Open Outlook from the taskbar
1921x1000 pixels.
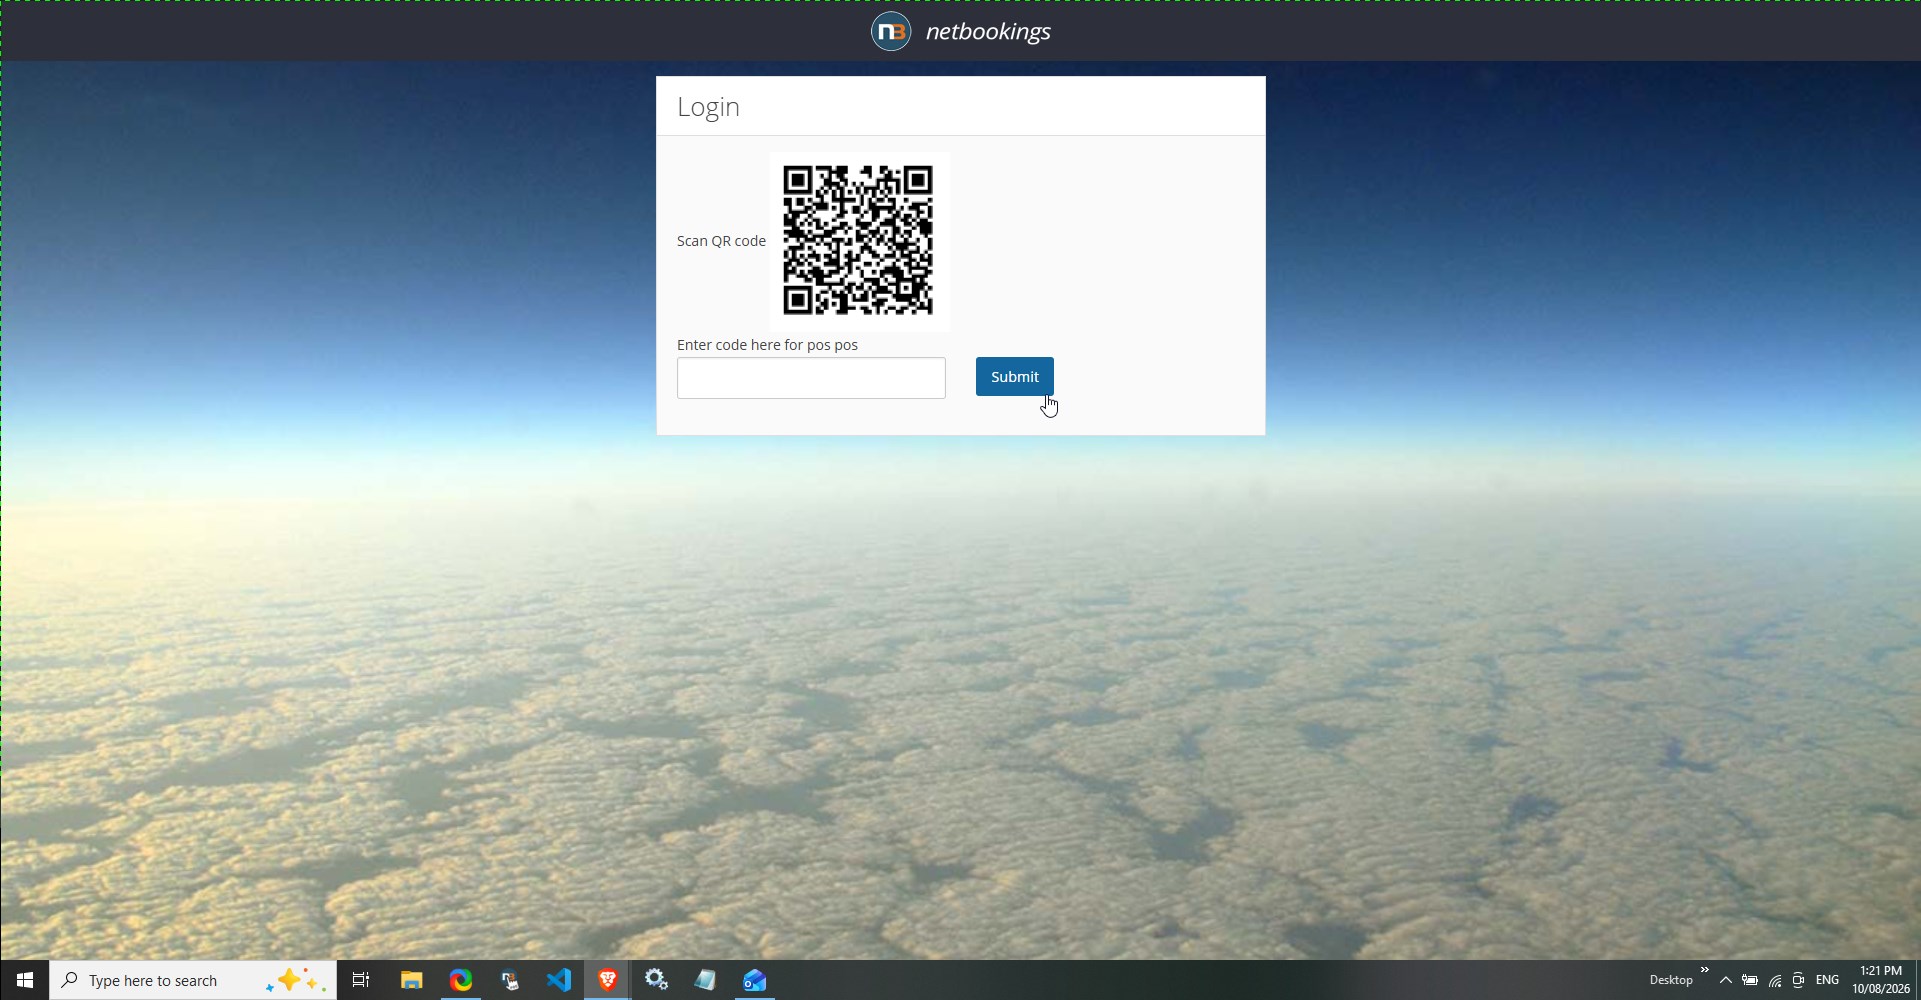[755, 980]
